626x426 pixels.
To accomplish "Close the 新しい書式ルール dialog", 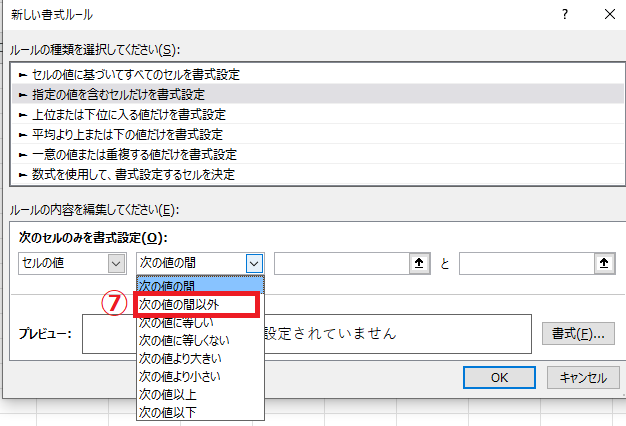I will 610,15.
